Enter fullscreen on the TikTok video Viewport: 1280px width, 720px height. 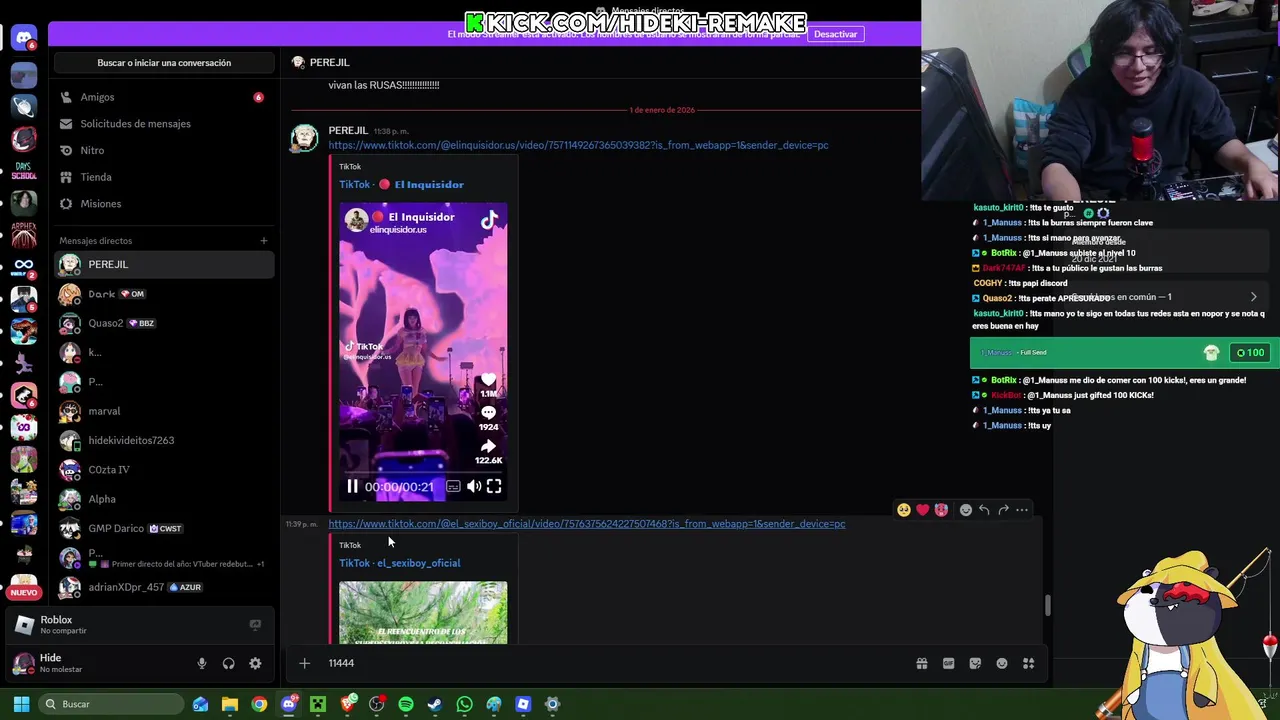click(494, 487)
